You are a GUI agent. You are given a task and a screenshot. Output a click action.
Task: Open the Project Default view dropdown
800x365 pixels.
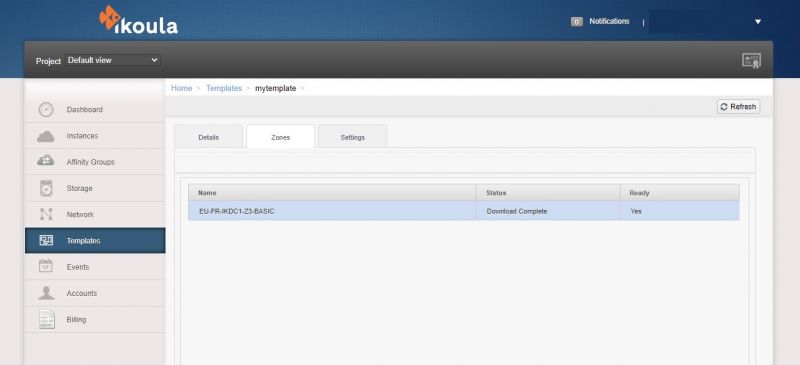[x=113, y=60]
